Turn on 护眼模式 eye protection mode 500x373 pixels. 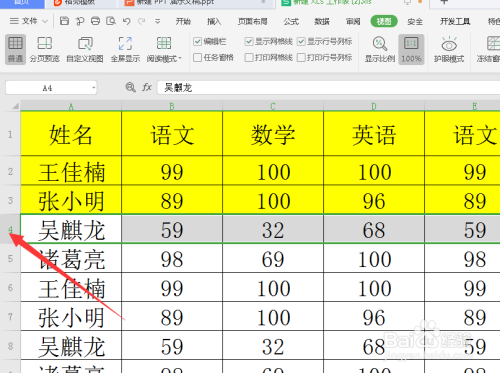[449, 49]
